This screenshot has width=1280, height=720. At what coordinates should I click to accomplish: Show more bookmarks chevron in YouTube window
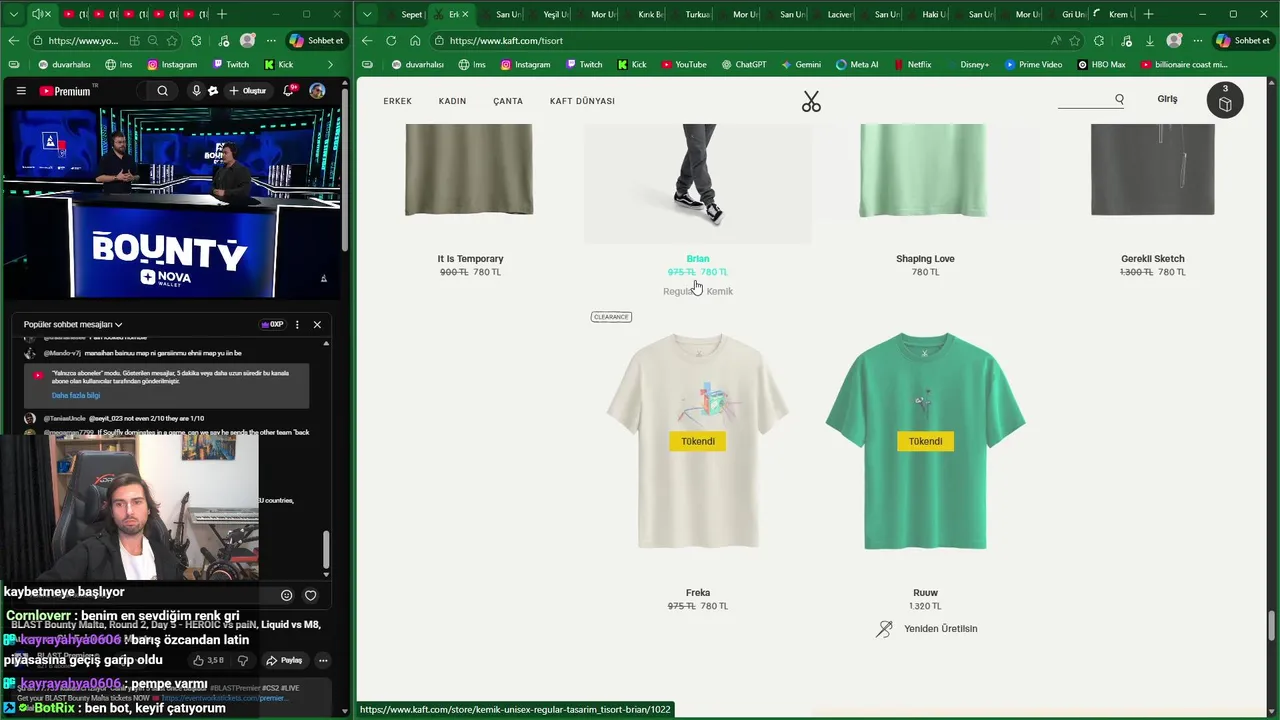[330, 64]
